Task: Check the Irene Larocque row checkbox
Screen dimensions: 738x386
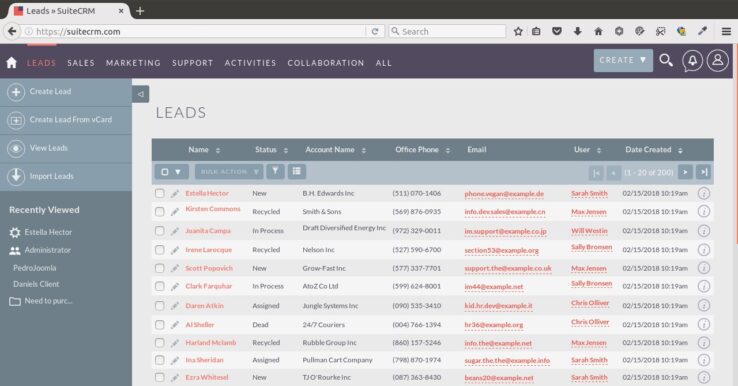Action: pyautogui.click(x=160, y=249)
